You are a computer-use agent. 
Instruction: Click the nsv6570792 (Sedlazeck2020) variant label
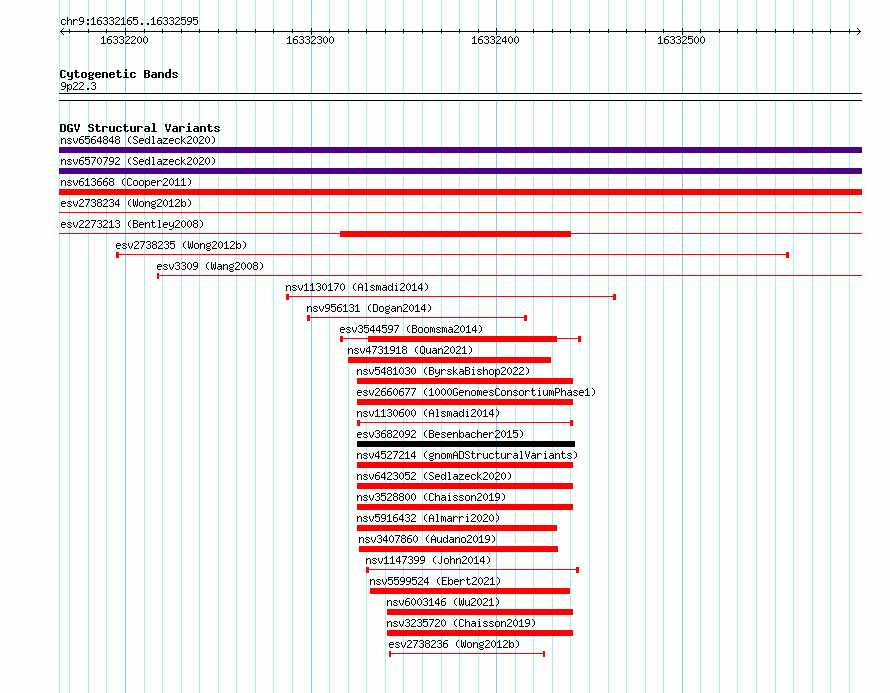(x=138, y=161)
